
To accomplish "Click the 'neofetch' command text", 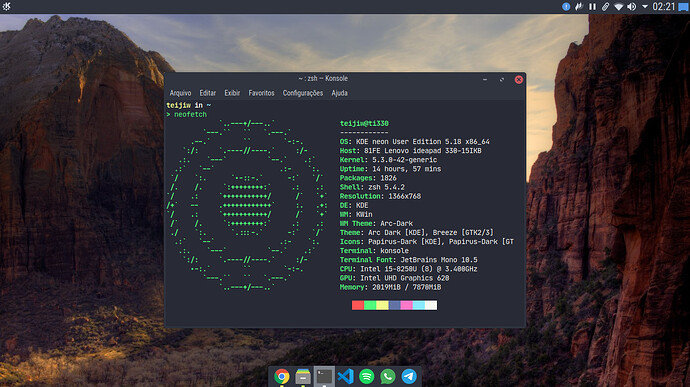I will (191, 114).
